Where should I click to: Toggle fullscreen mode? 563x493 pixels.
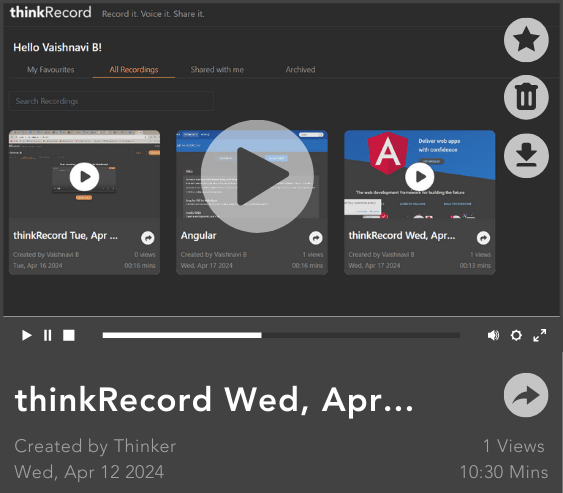540,335
